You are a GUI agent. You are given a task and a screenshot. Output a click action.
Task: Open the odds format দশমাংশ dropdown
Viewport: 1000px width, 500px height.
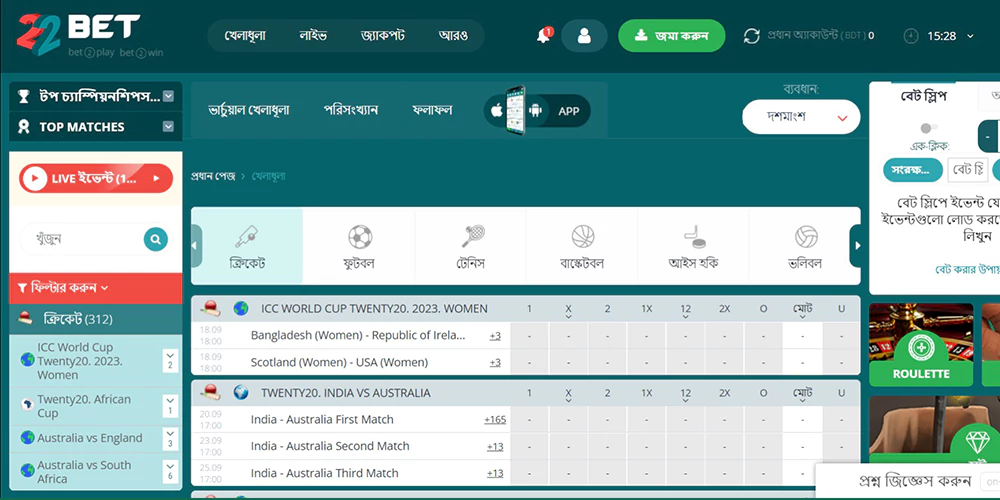[x=801, y=117]
